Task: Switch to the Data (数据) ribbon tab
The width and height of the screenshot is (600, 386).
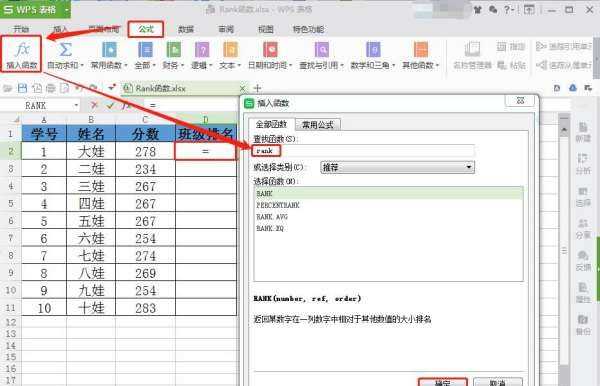Action: [186, 29]
